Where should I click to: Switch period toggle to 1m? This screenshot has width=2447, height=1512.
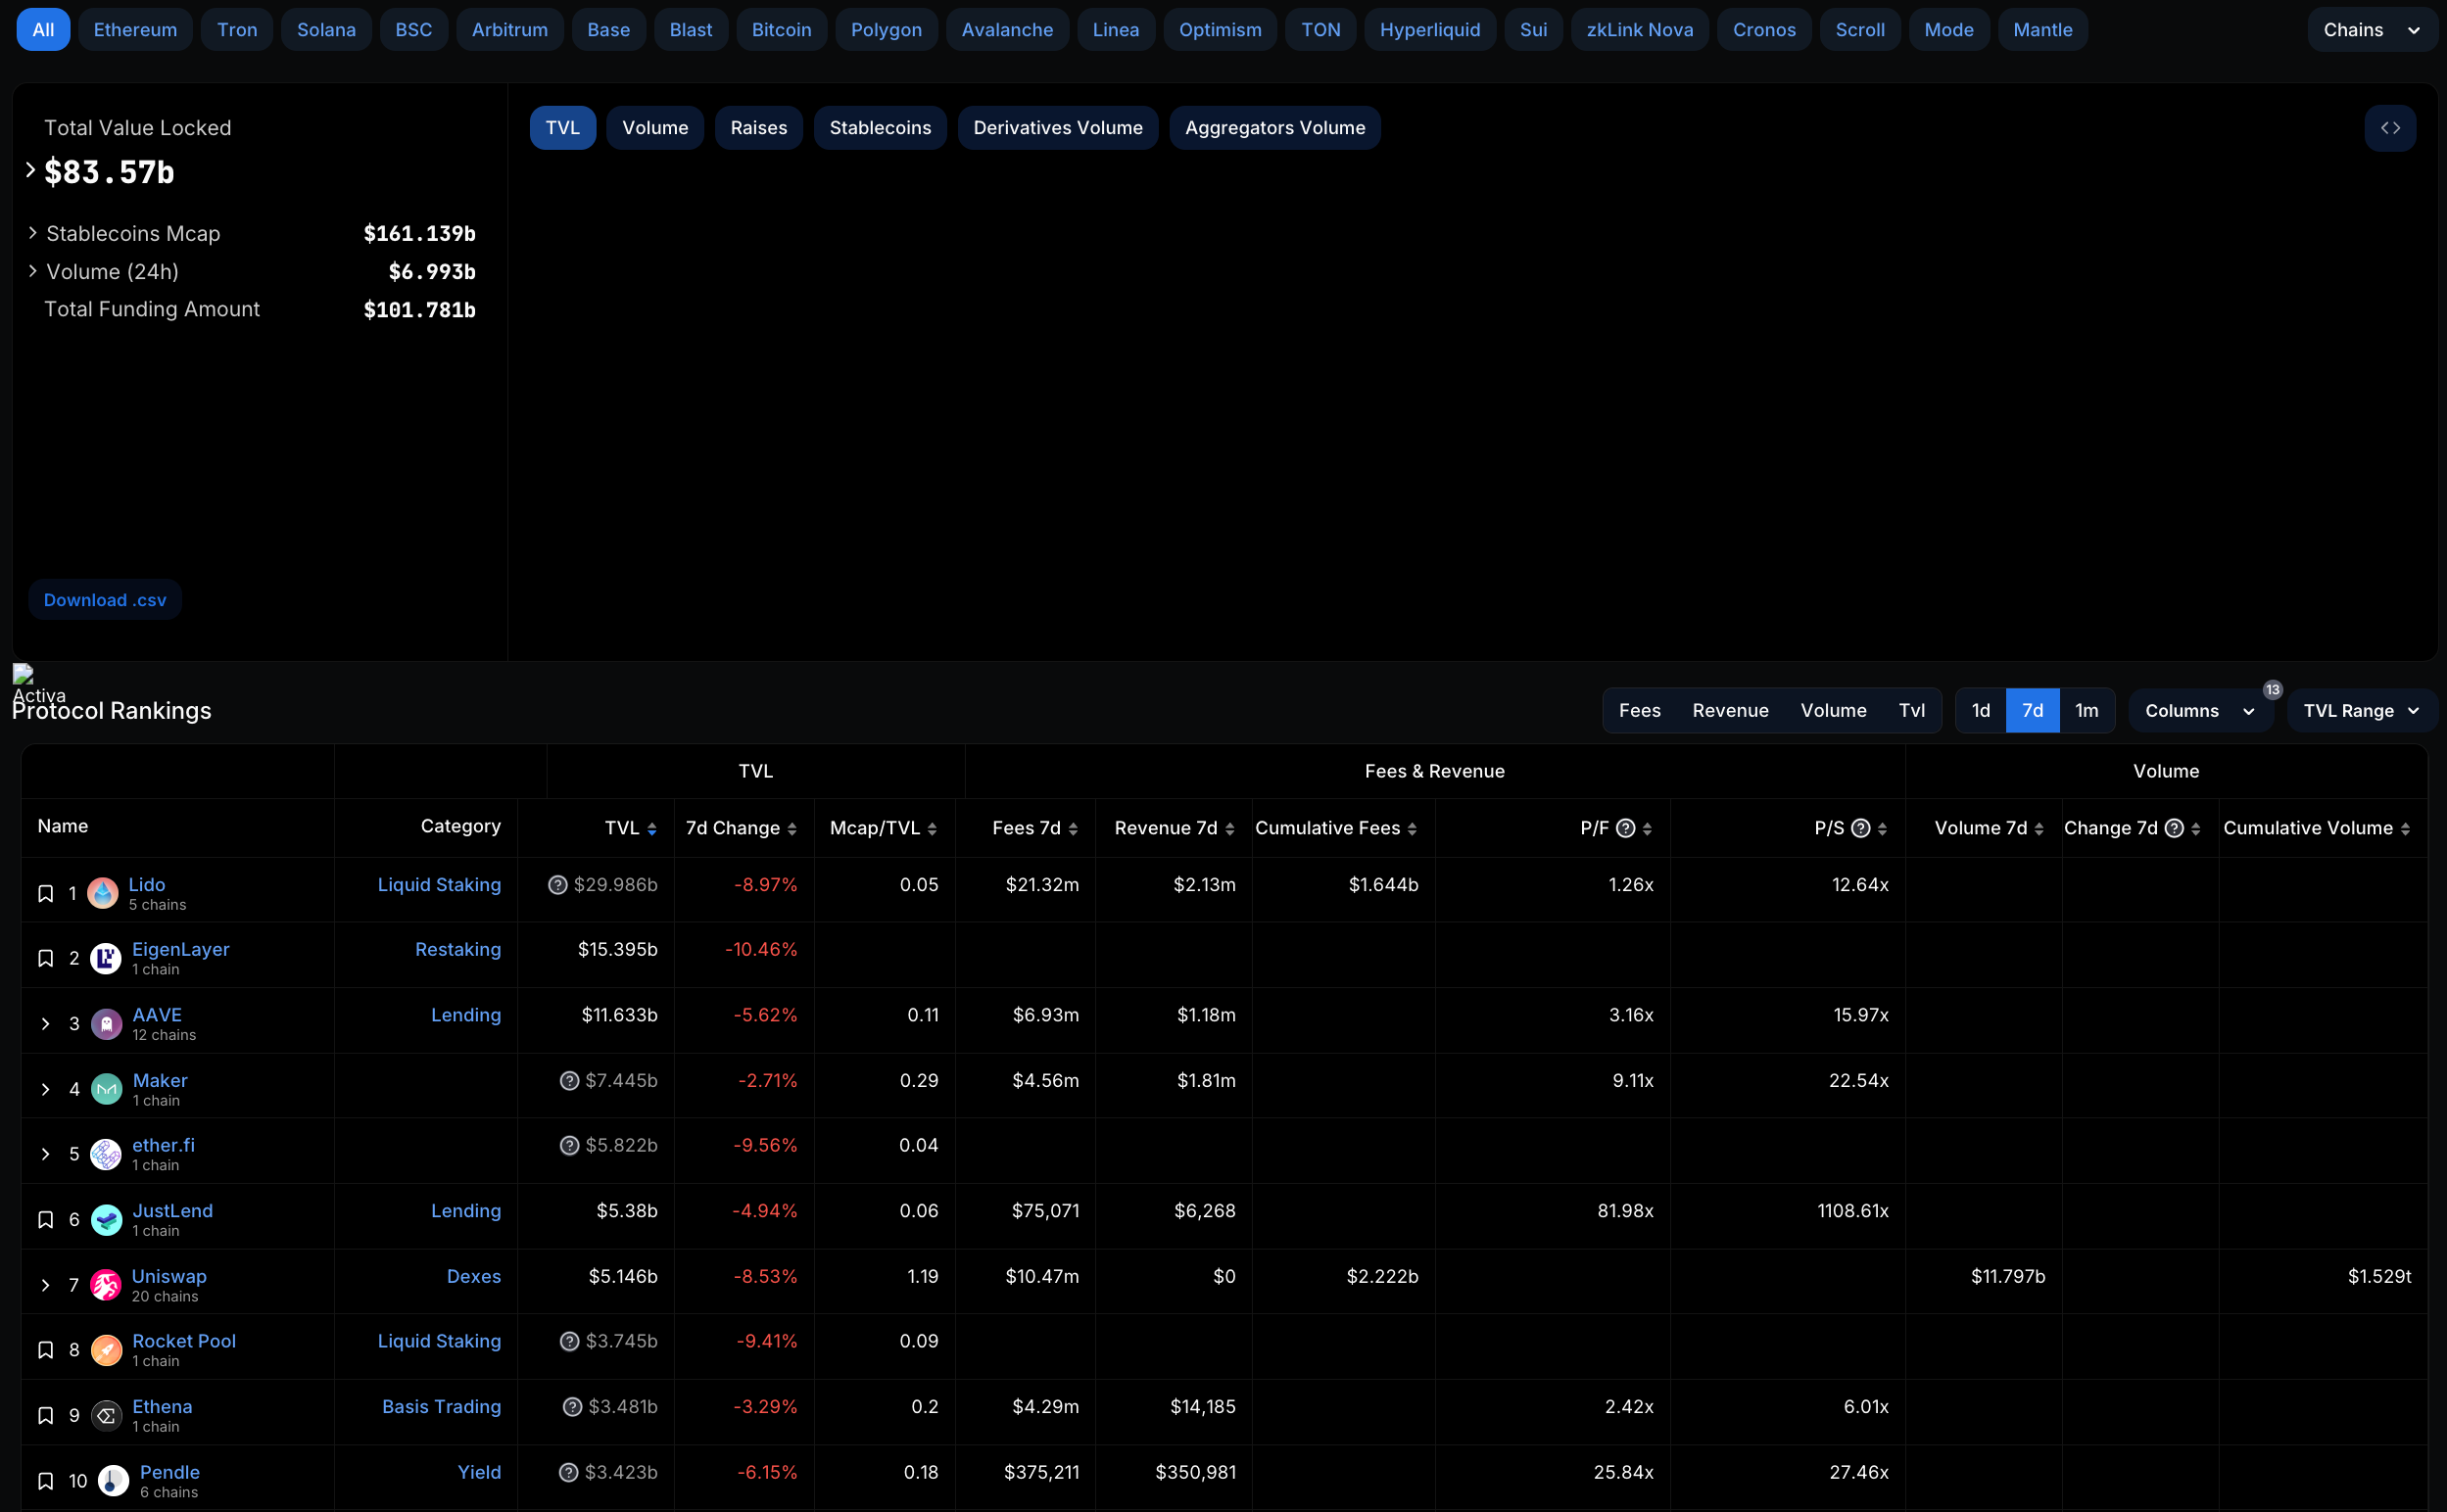2086,711
